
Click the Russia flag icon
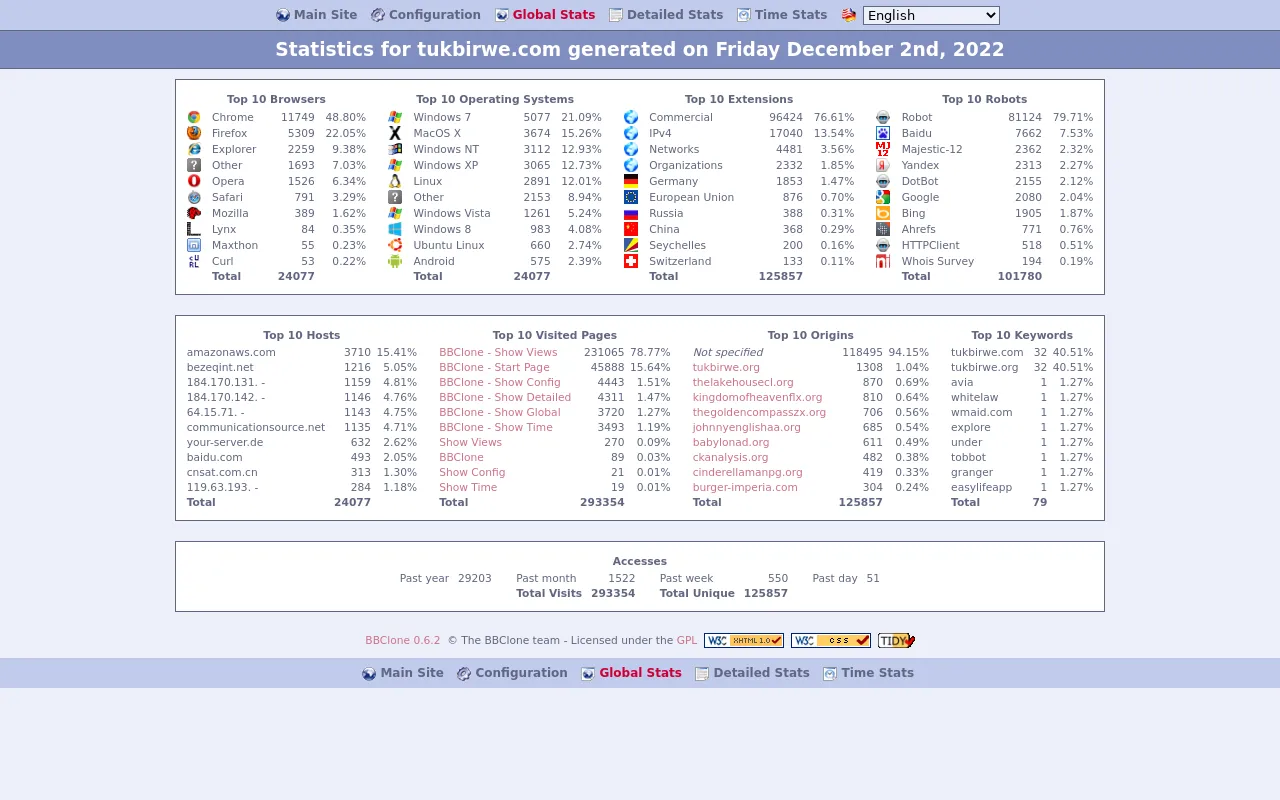(631, 213)
